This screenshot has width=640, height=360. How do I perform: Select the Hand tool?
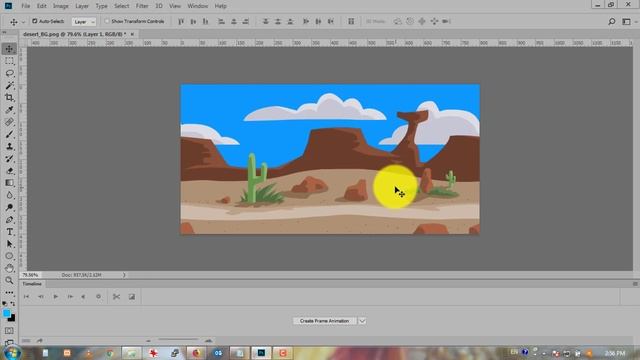pyautogui.click(x=9, y=268)
